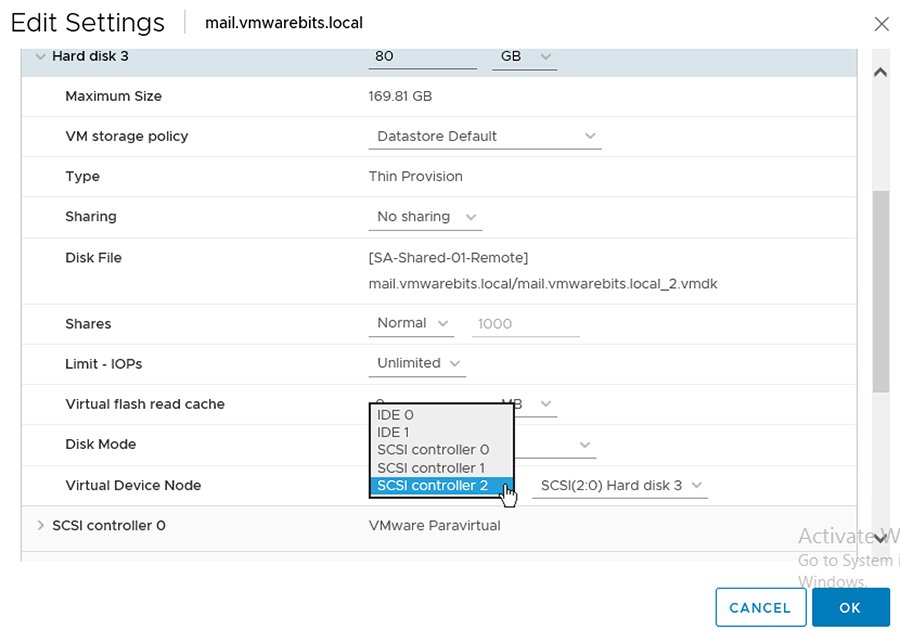
Task: Open the GB unit dropdown for Hard disk 3
Action: 524,57
